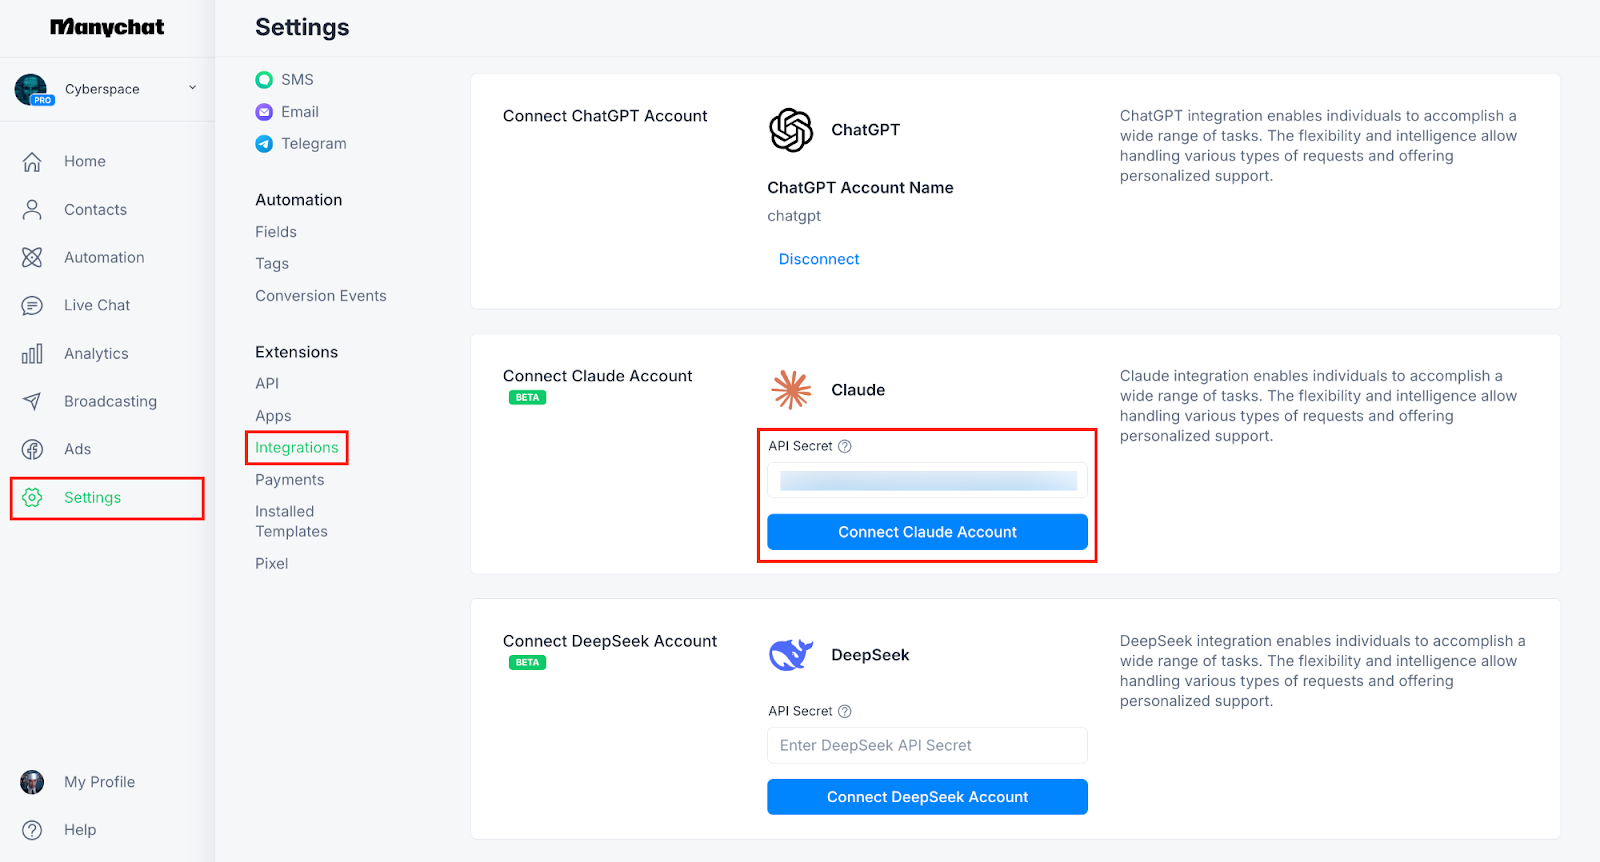
Task: Open Broadcasting paper plane icon
Action: pyautogui.click(x=32, y=401)
